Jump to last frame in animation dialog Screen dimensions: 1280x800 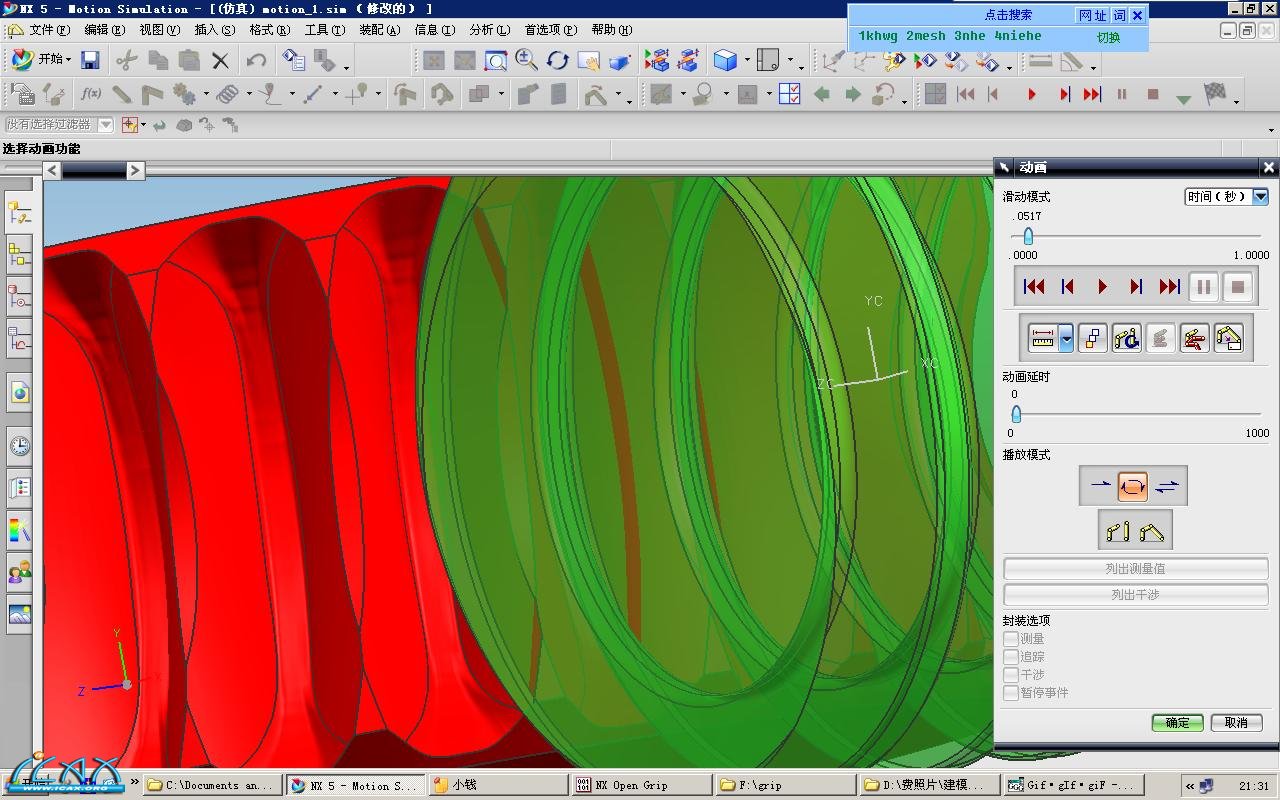click(x=1170, y=287)
